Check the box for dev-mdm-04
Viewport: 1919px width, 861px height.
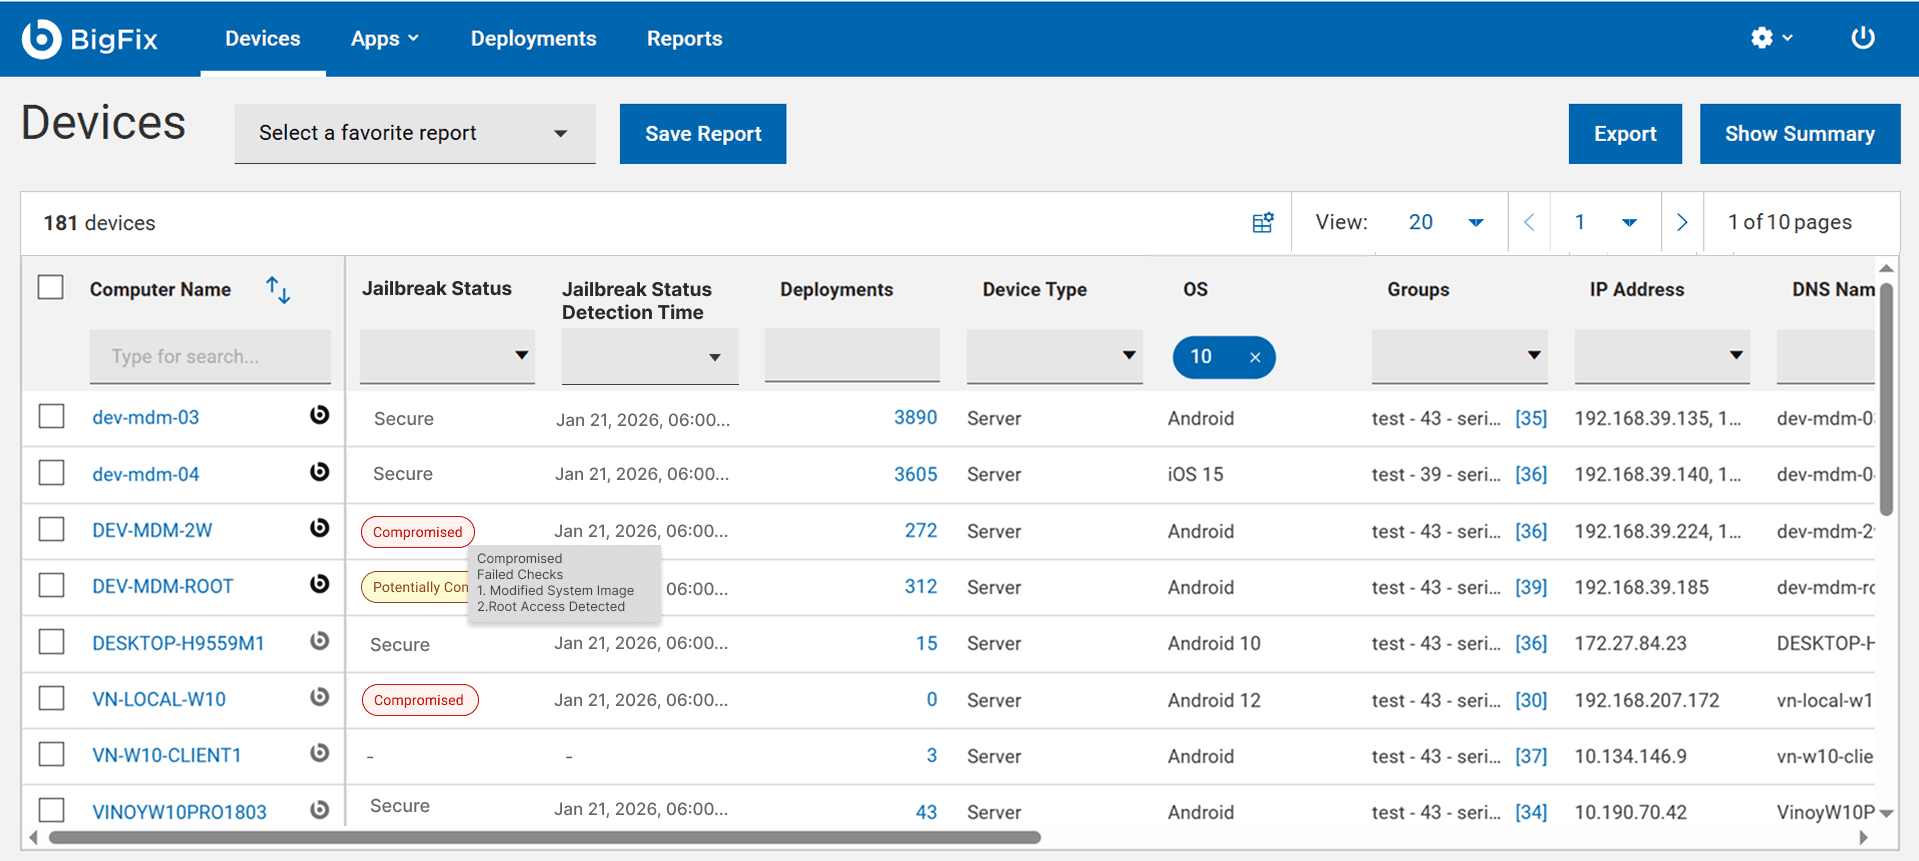pyautogui.click(x=51, y=472)
